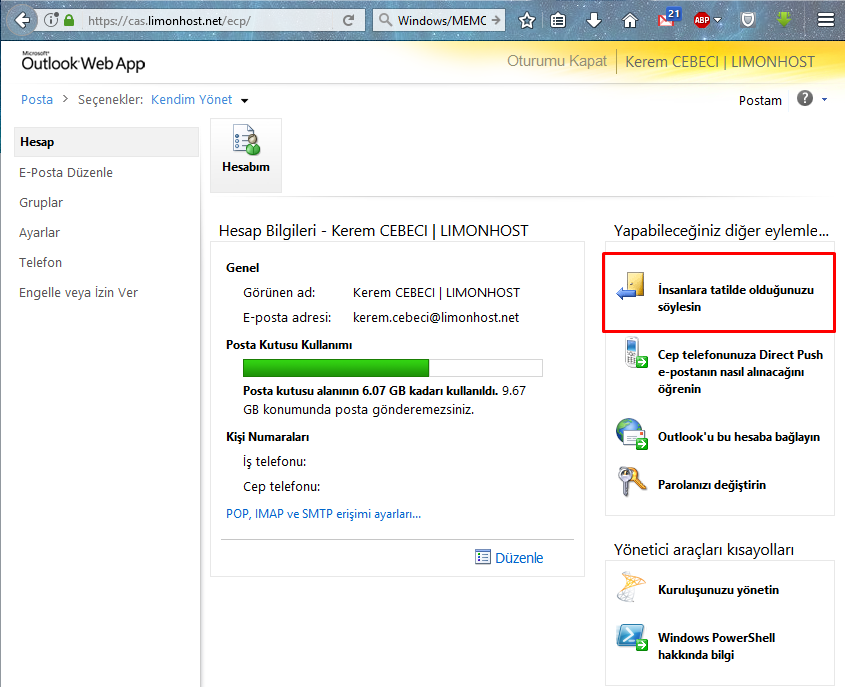Open Ayarlar in the sidebar
The width and height of the screenshot is (845, 687).
click(x=39, y=233)
